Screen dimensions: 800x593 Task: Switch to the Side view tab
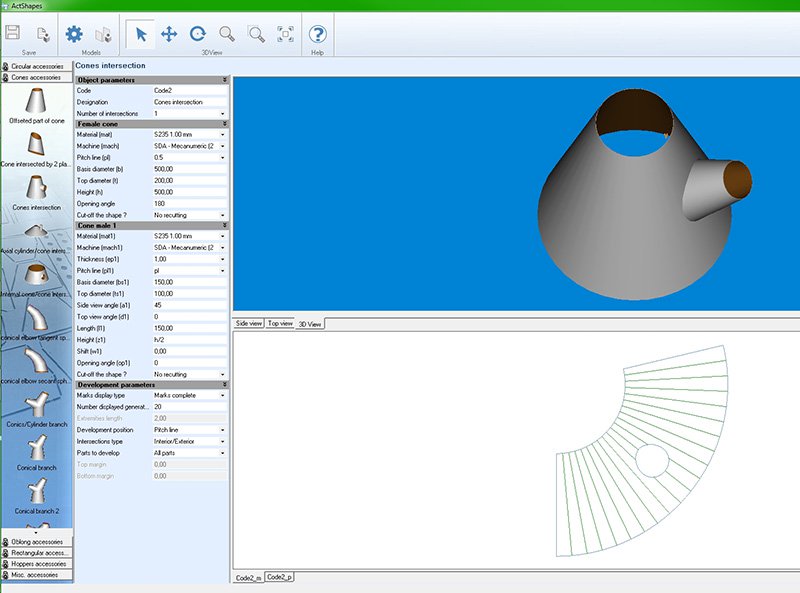248,324
